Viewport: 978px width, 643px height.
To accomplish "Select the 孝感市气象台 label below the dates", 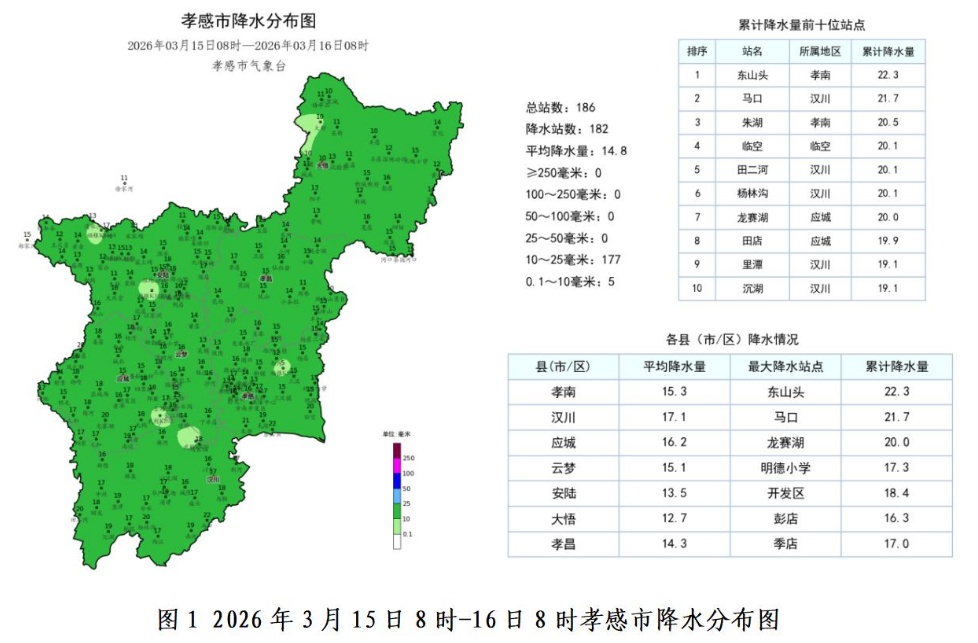I will coord(249,66).
